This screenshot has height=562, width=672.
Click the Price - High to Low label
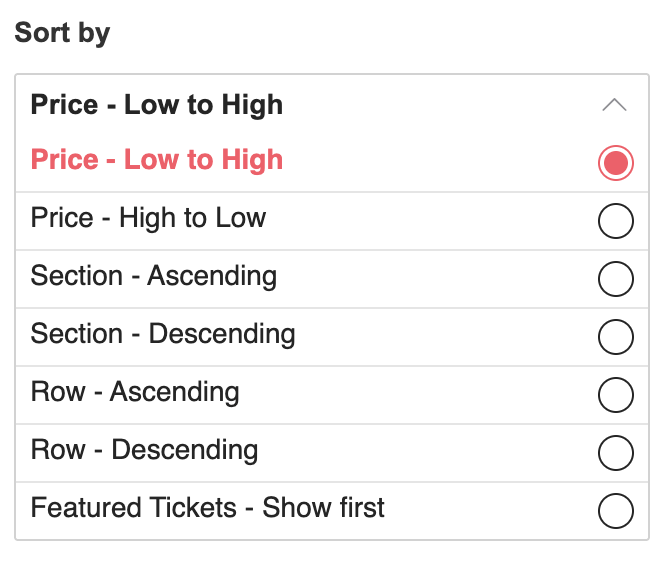point(148,218)
